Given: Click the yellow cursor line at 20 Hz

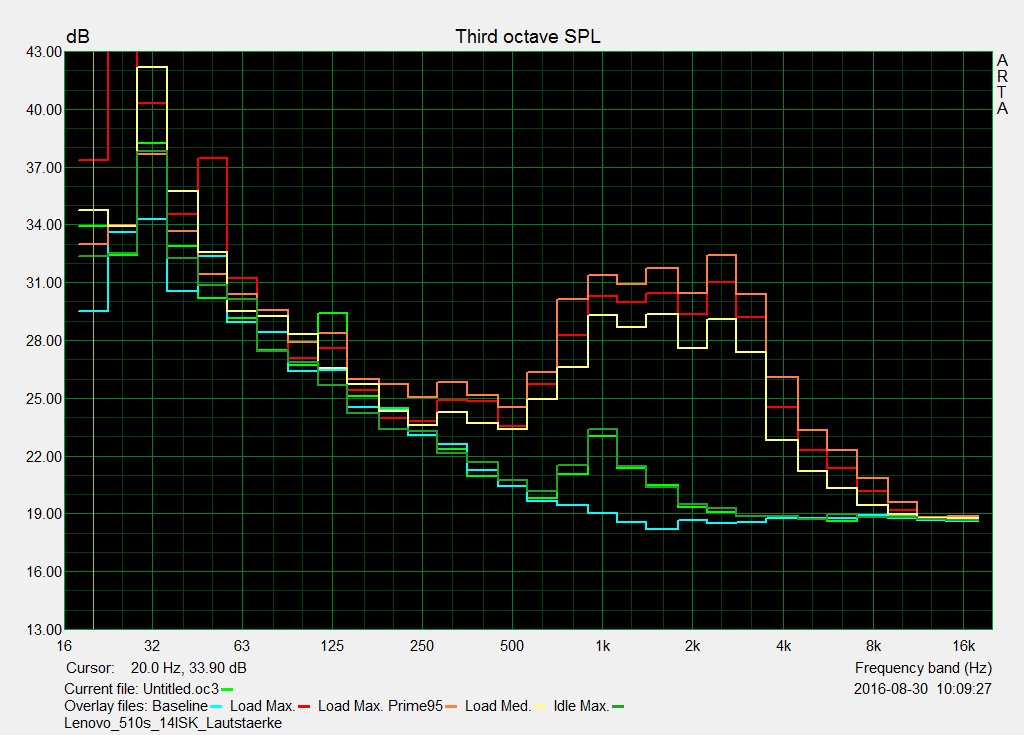Looking at the screenshot, I should point(93,340).
